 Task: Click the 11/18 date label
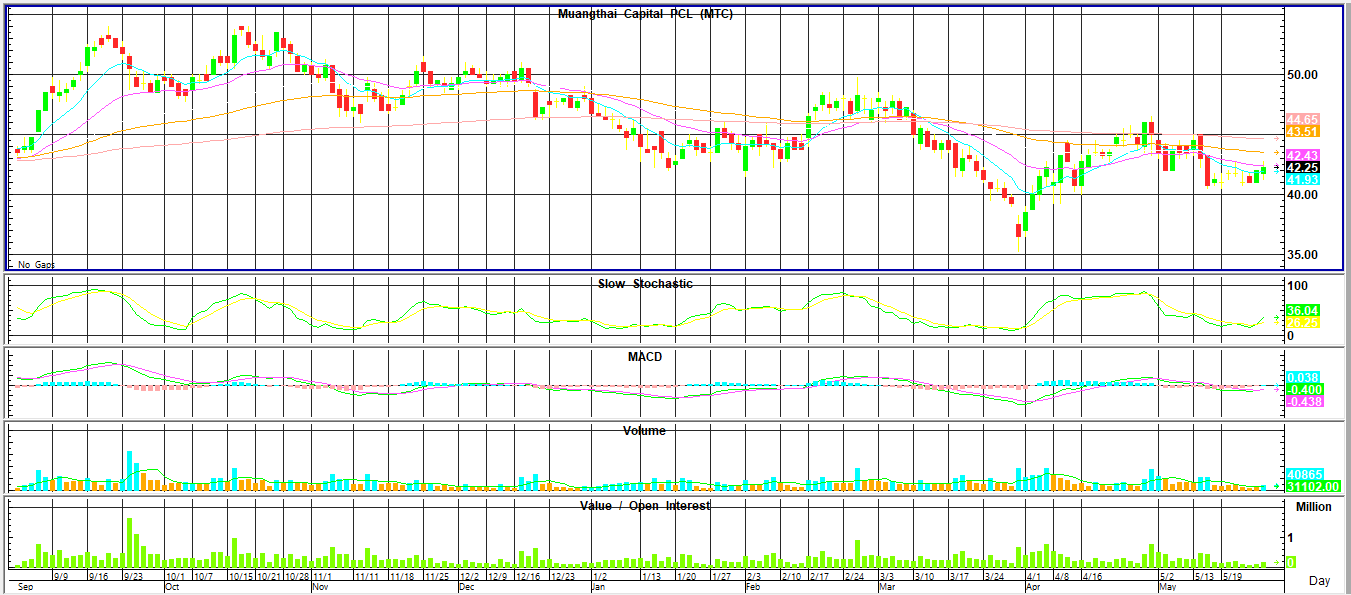pos(402,577)
